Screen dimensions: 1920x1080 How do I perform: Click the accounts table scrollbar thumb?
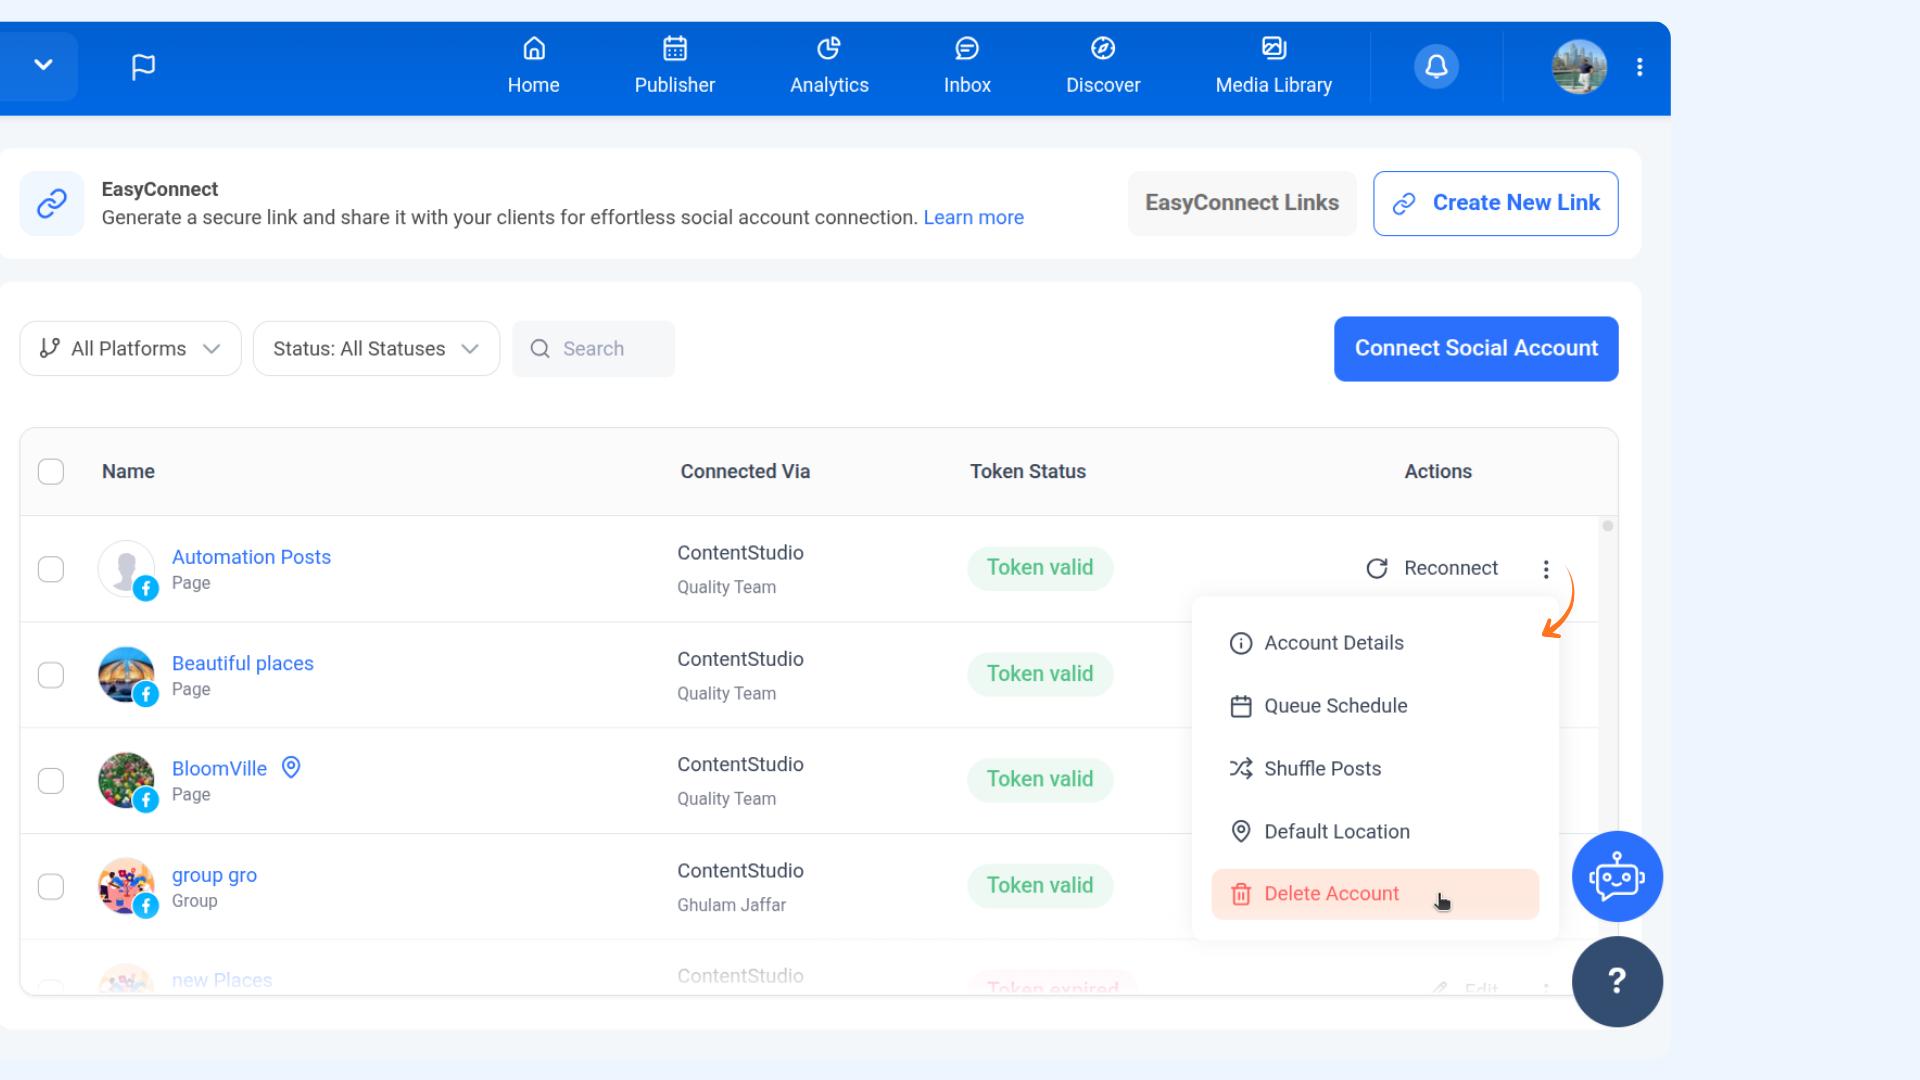(x=1608, y=526)
